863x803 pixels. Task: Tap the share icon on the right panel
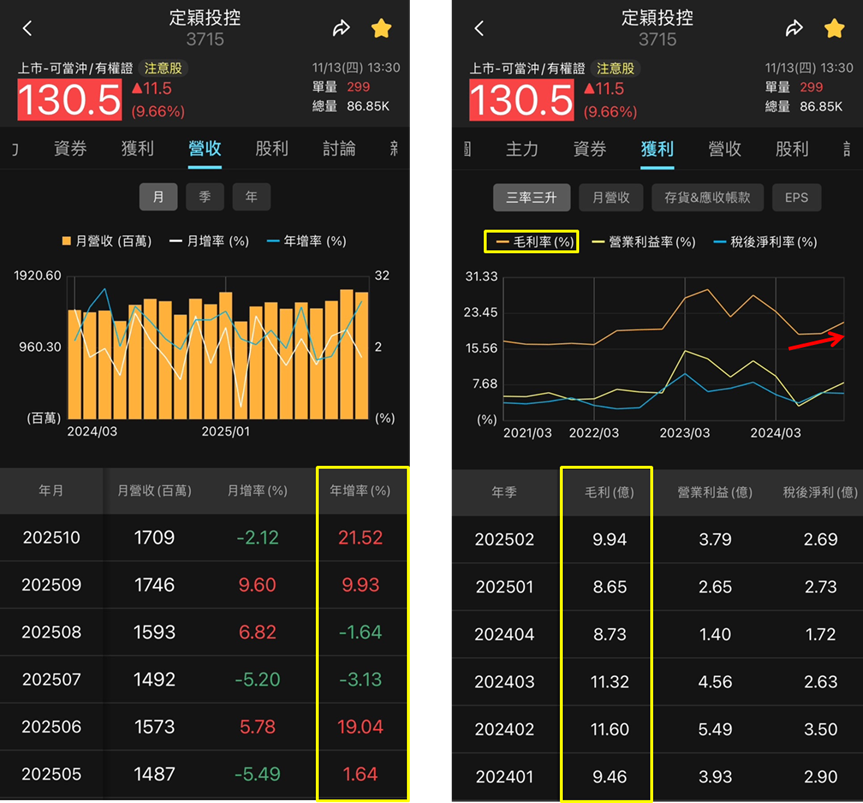(x=795, y=28)
